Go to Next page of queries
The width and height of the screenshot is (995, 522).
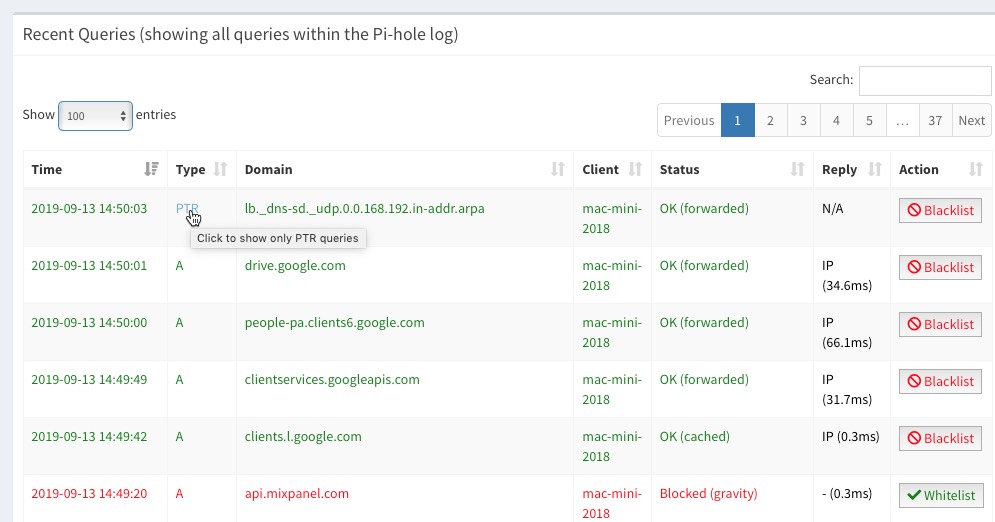[972, 120]
